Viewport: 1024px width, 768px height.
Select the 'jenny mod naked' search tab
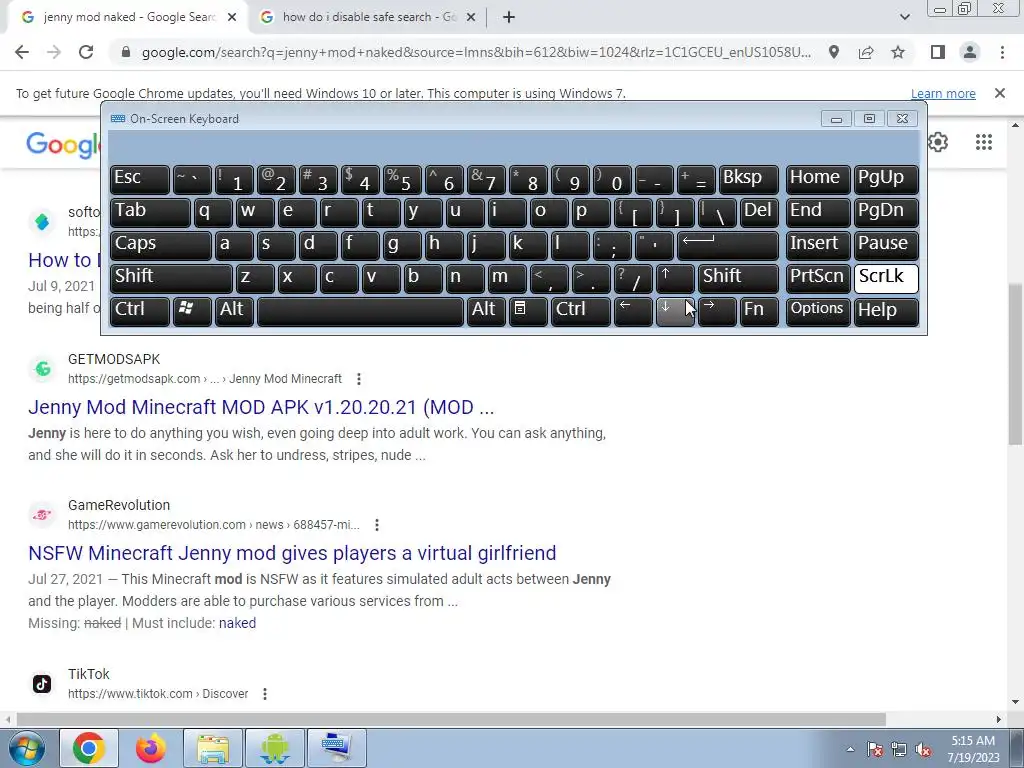(x=127, y=18)
